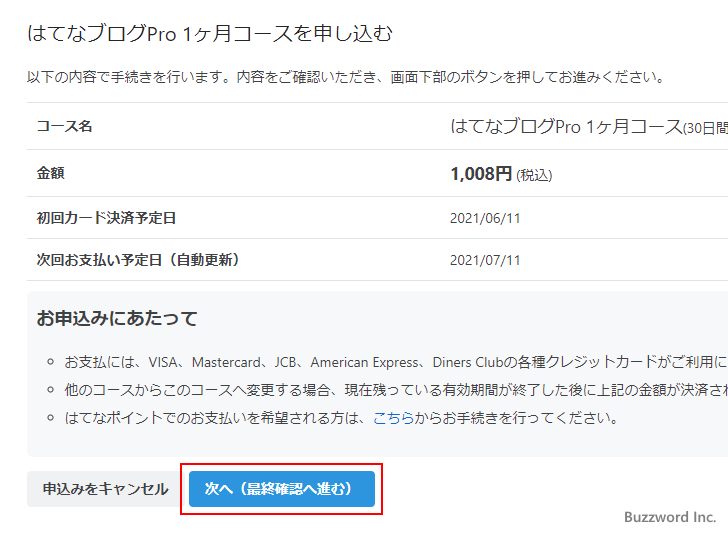Click the お申込みにあたって heading
The image size is (728, 536).
[117, 318]
